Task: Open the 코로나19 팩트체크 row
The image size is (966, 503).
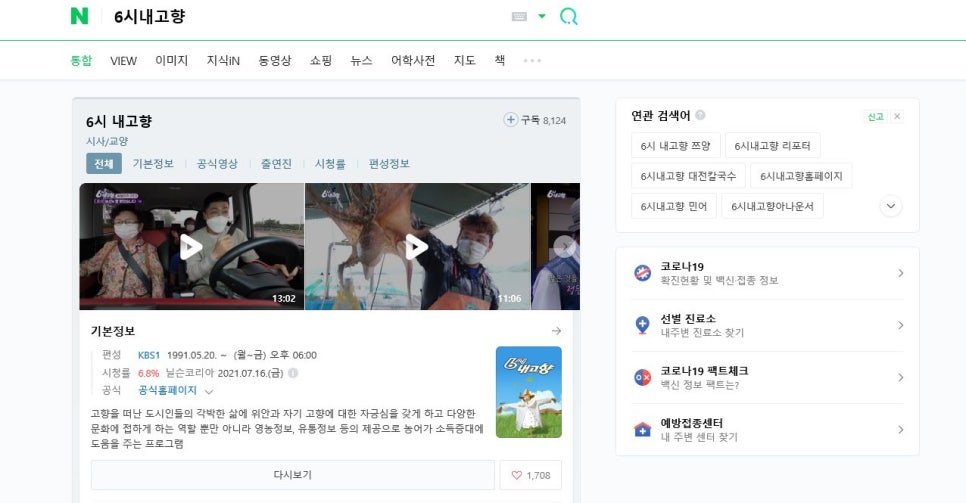Action: click(x=767, y=377)
